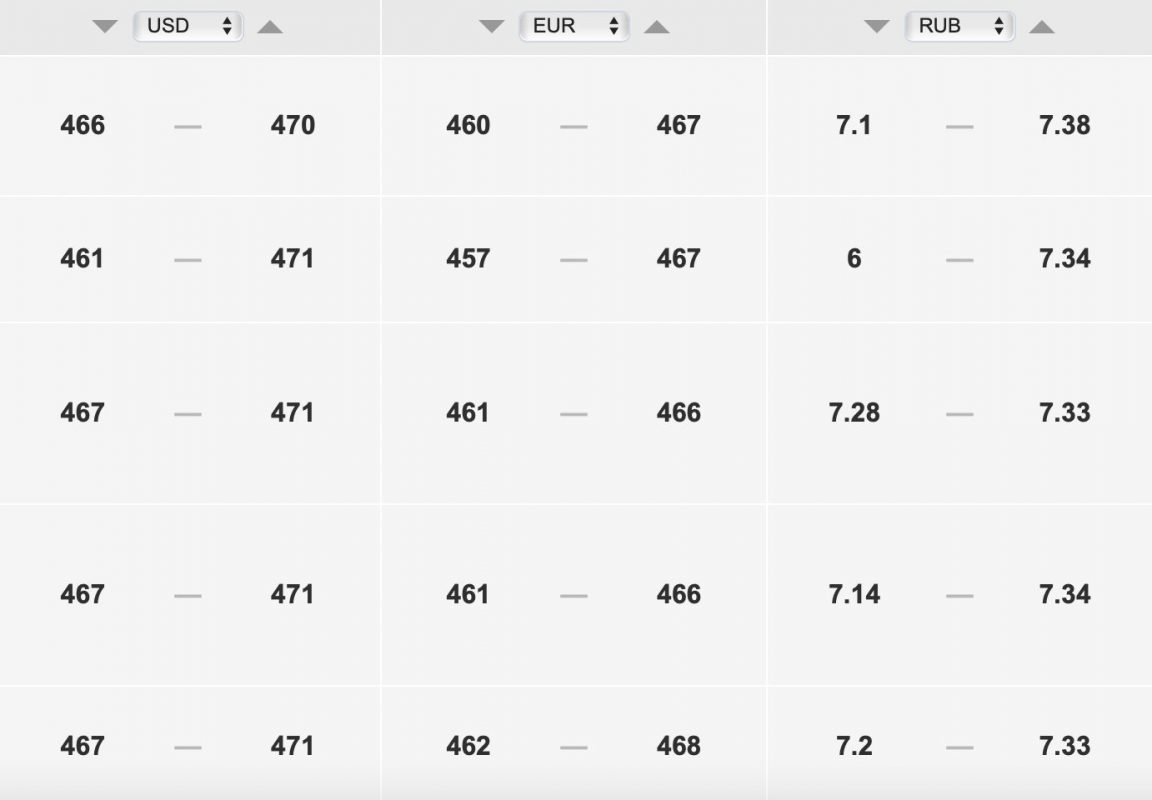Sort USD column ascending with up arrow
1152x800 pixels.
click(x=270, y=27)
